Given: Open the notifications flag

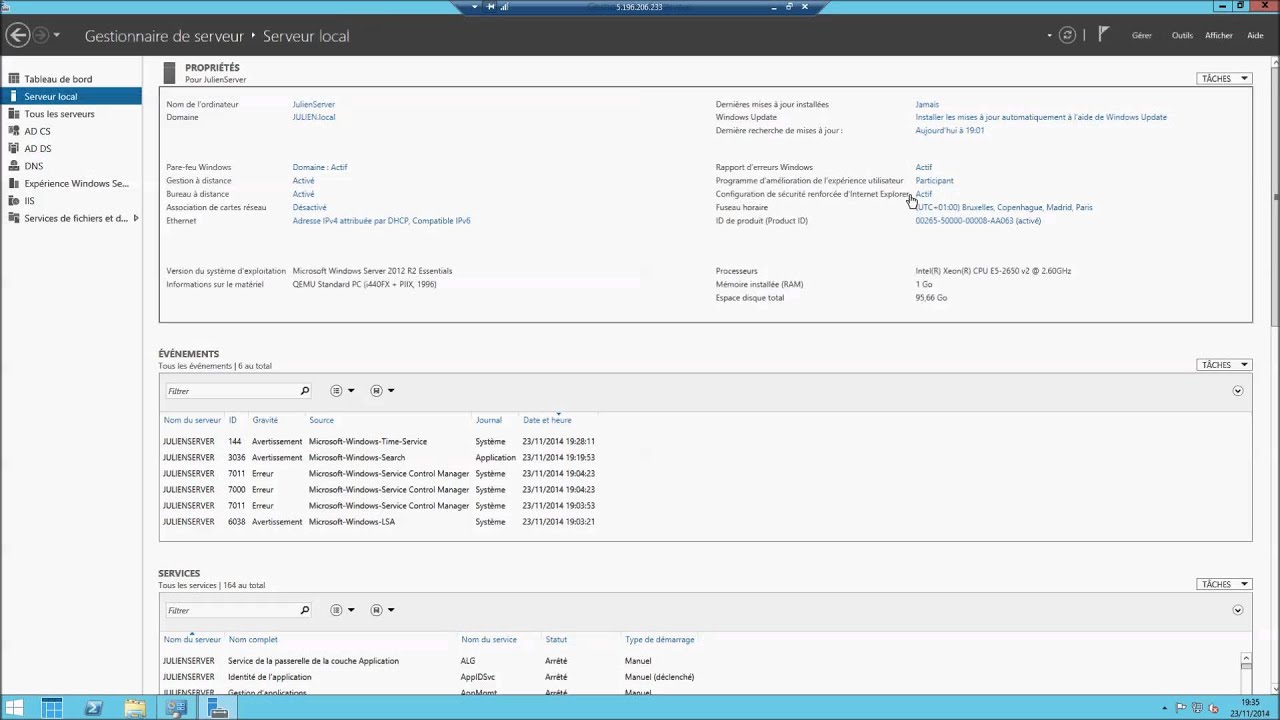Looking at the screenshot, I should [1103, 35].
